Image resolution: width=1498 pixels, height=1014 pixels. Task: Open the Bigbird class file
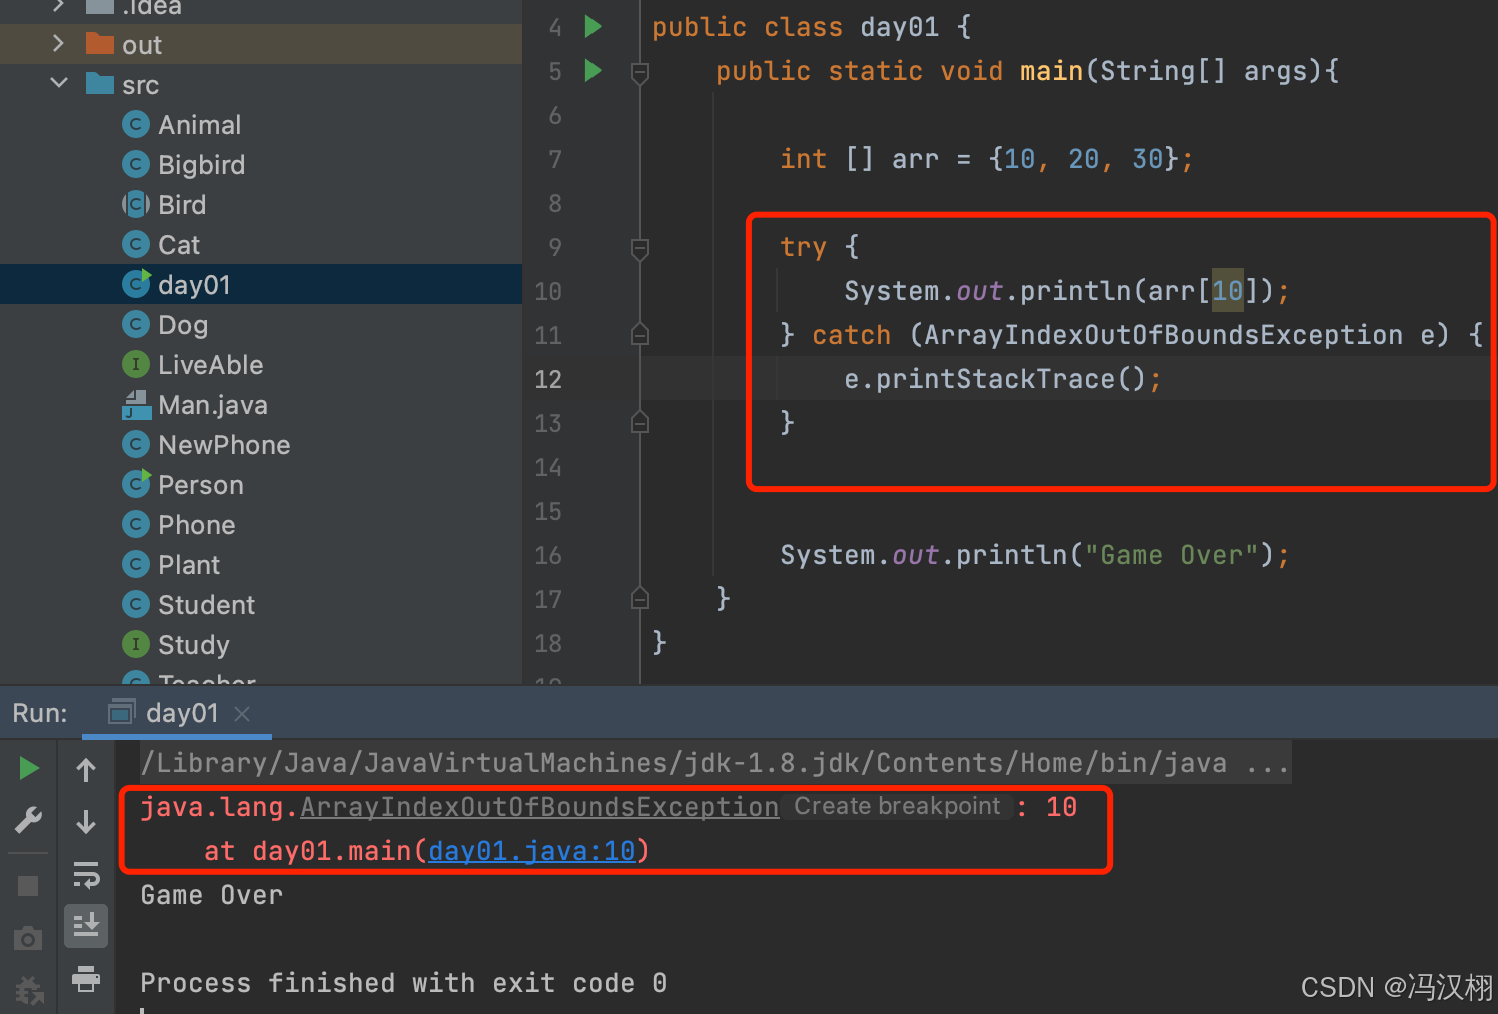[x=201, y=165]
